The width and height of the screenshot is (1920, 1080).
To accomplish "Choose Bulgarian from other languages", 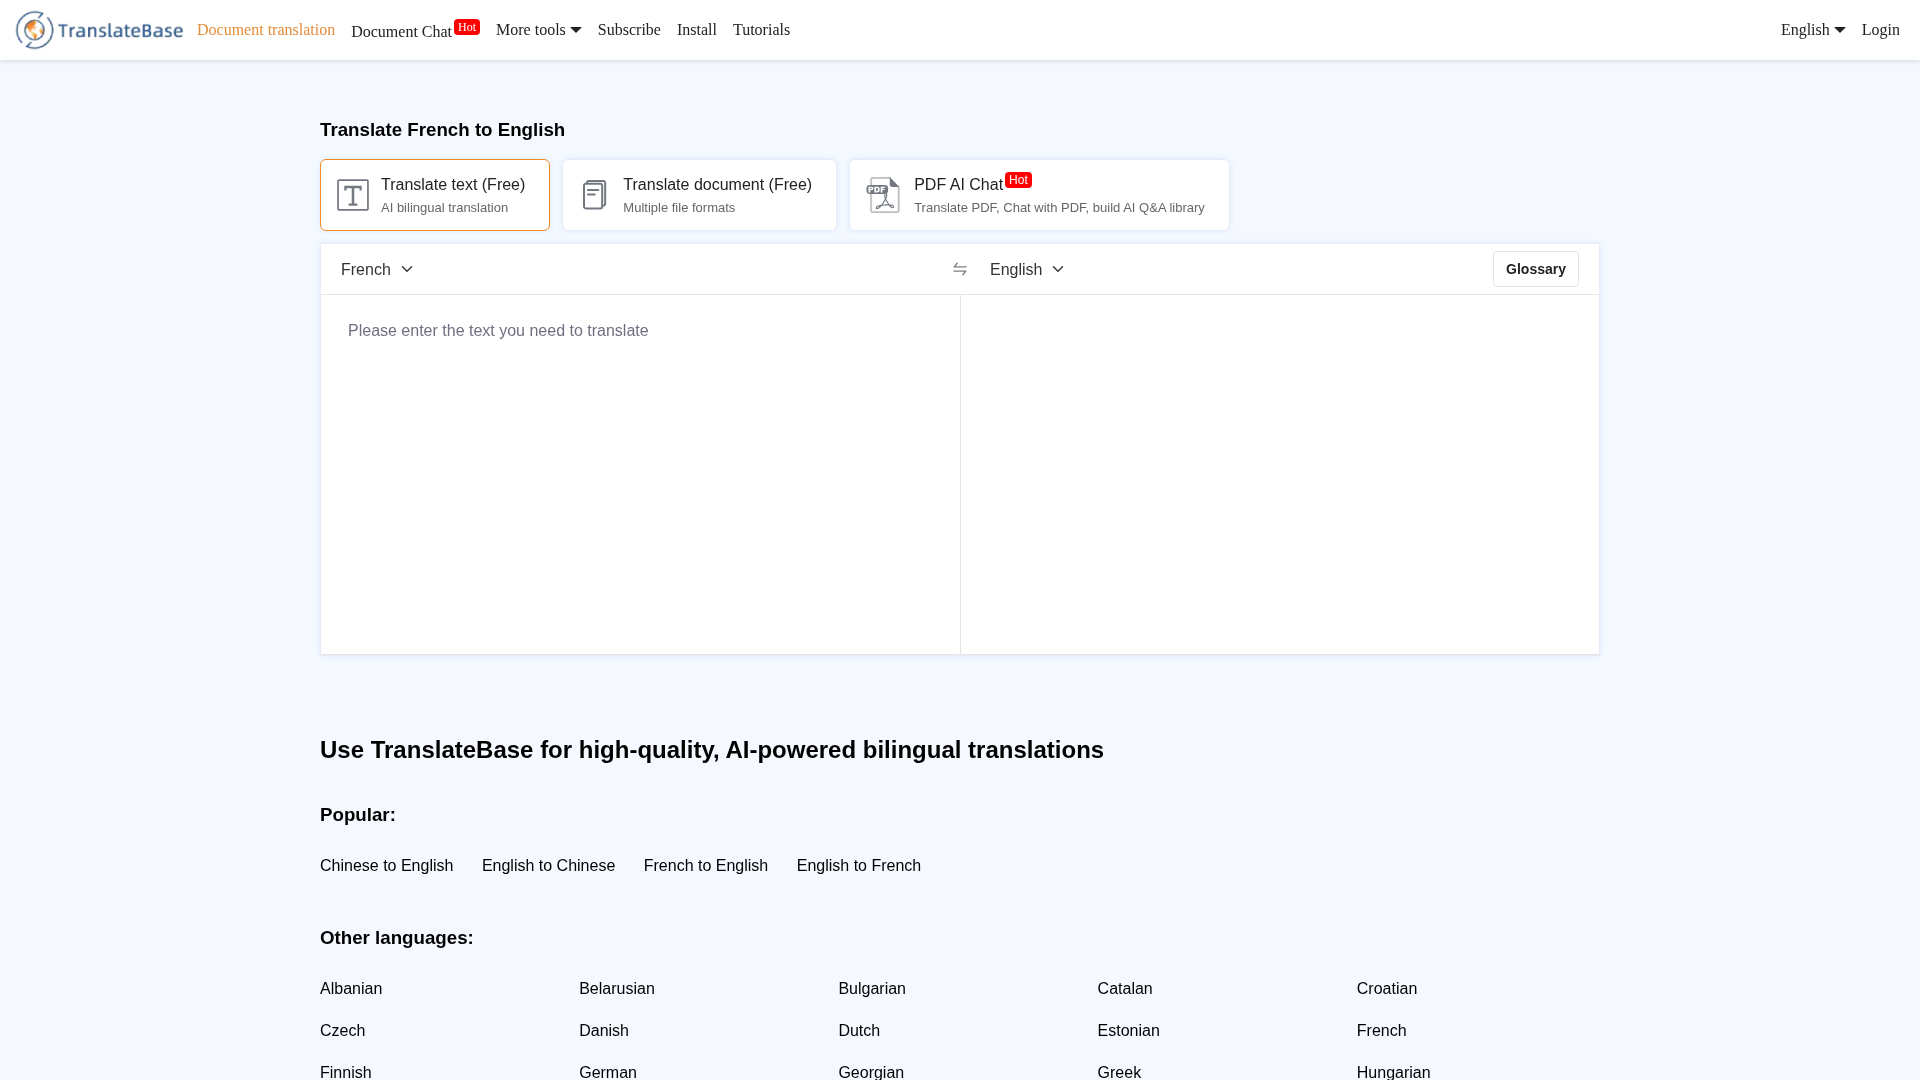I will [x=872, y=989].
